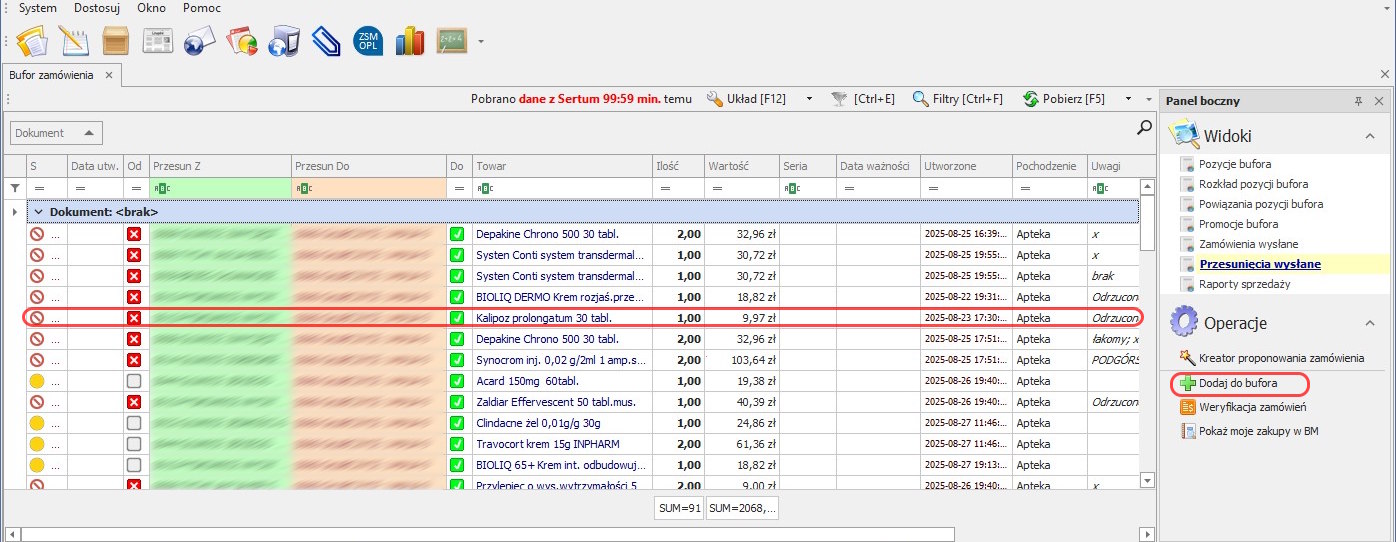The height and width of the screenshot is (542, 1396).
Task: Collapse the Widoki section in side panel
Action: tap(1370, 136)
